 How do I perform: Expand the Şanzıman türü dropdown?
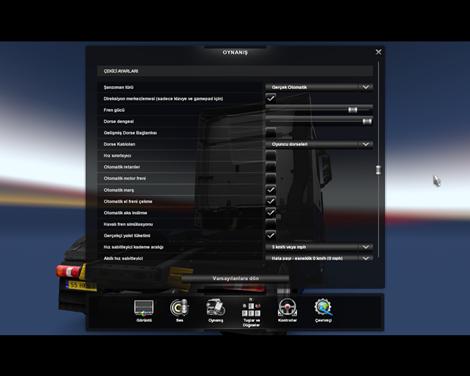(319, 87)
